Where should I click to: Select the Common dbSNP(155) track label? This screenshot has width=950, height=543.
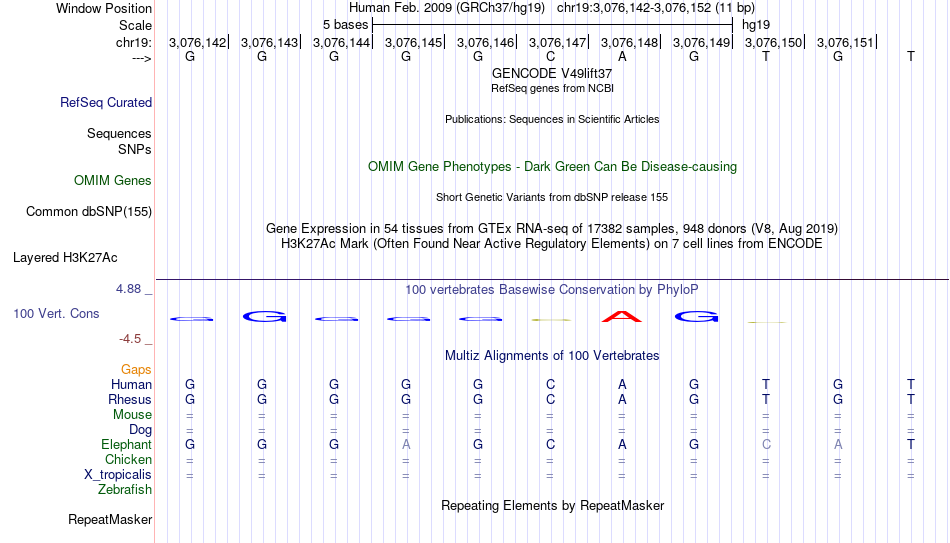(x=88, y=212)
